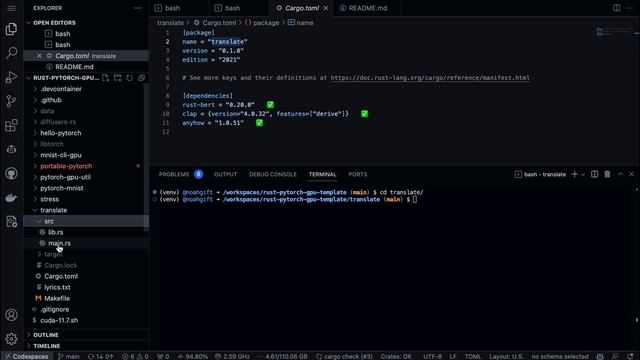
Task: Click the main branch status item
Action: [69, 356]
